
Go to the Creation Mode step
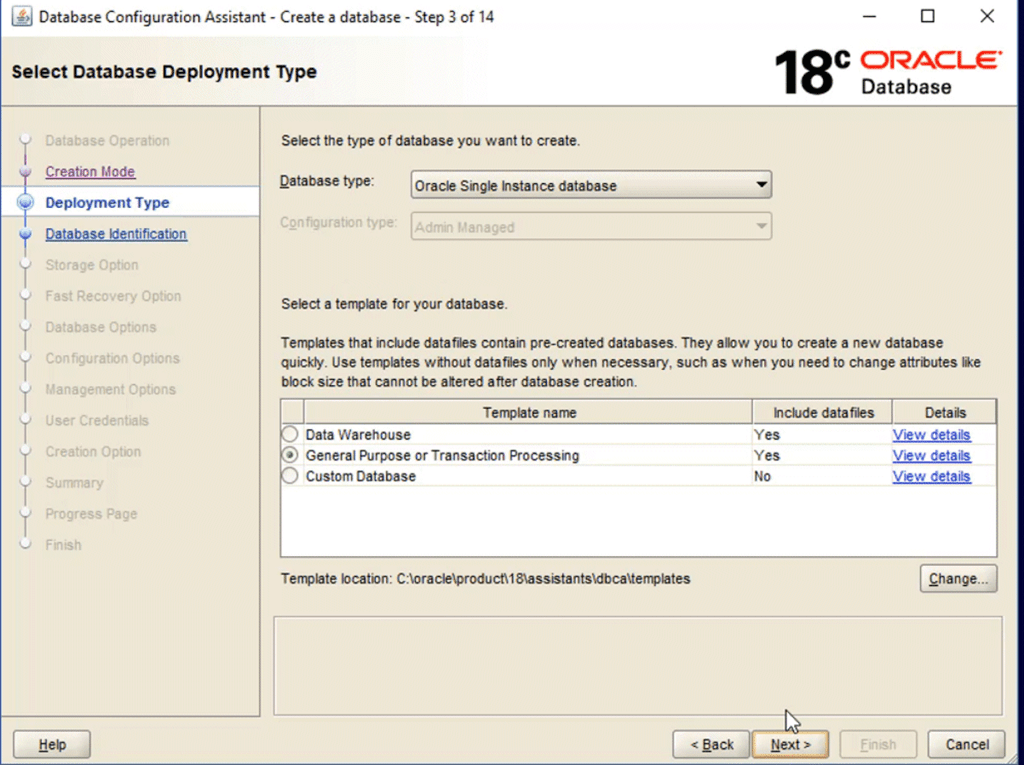pos(90,171)
